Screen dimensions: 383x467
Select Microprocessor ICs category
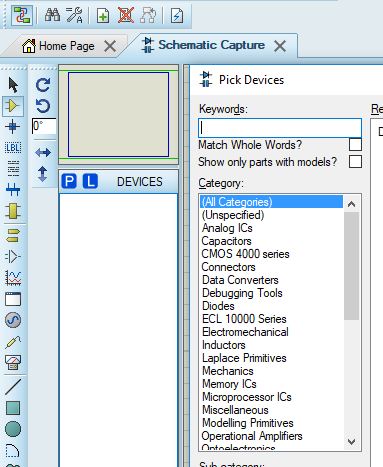(271, 397)
